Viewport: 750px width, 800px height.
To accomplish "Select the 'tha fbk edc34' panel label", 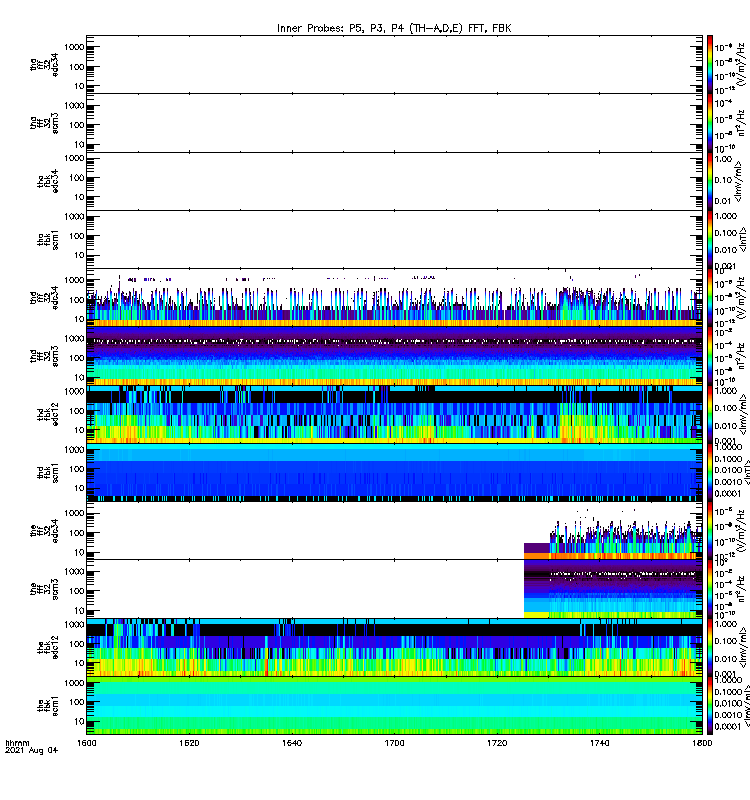I will pos(48,182).
